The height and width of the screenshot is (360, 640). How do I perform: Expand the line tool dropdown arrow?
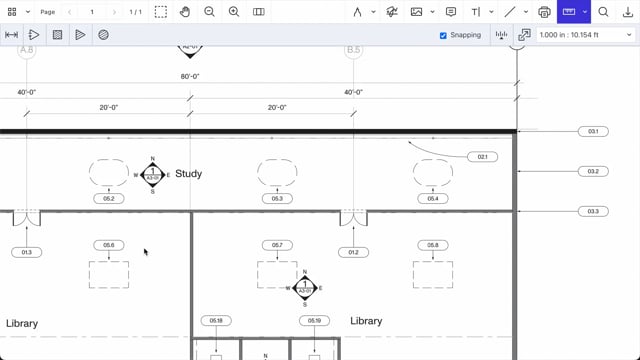click(x=526, y=12)
